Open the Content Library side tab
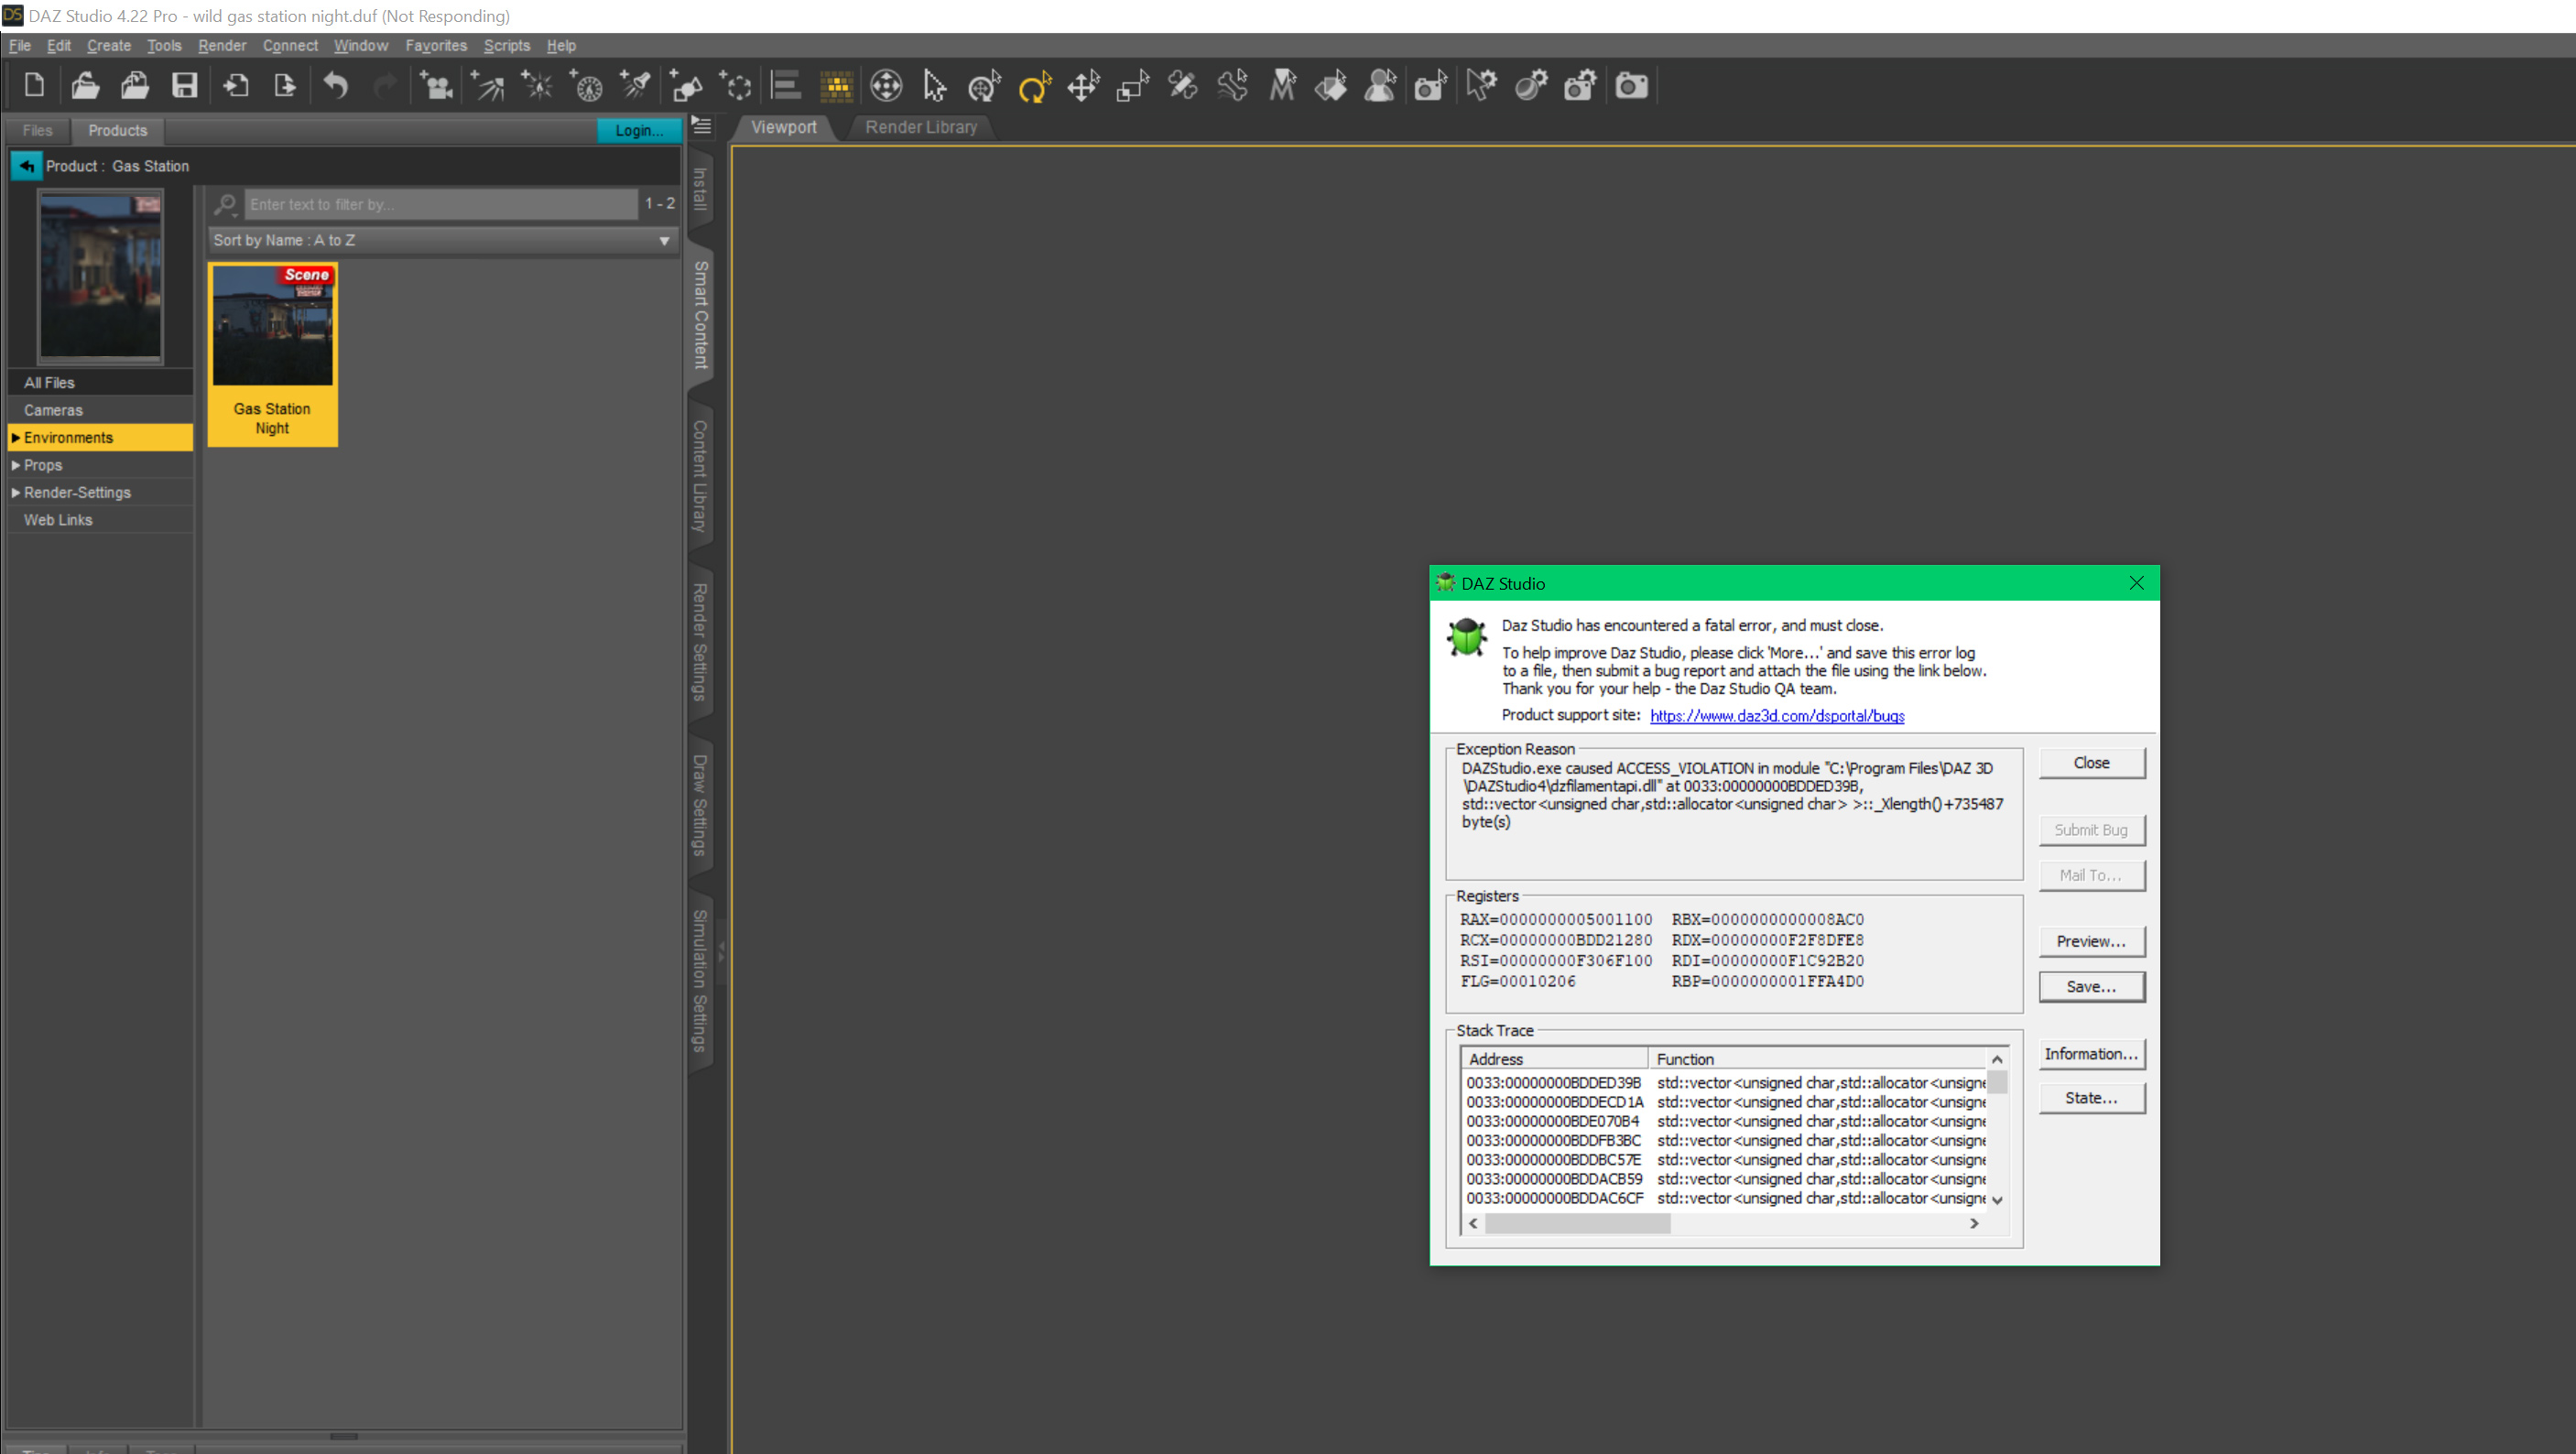Screen dimensions: 2576x1454 701,476
